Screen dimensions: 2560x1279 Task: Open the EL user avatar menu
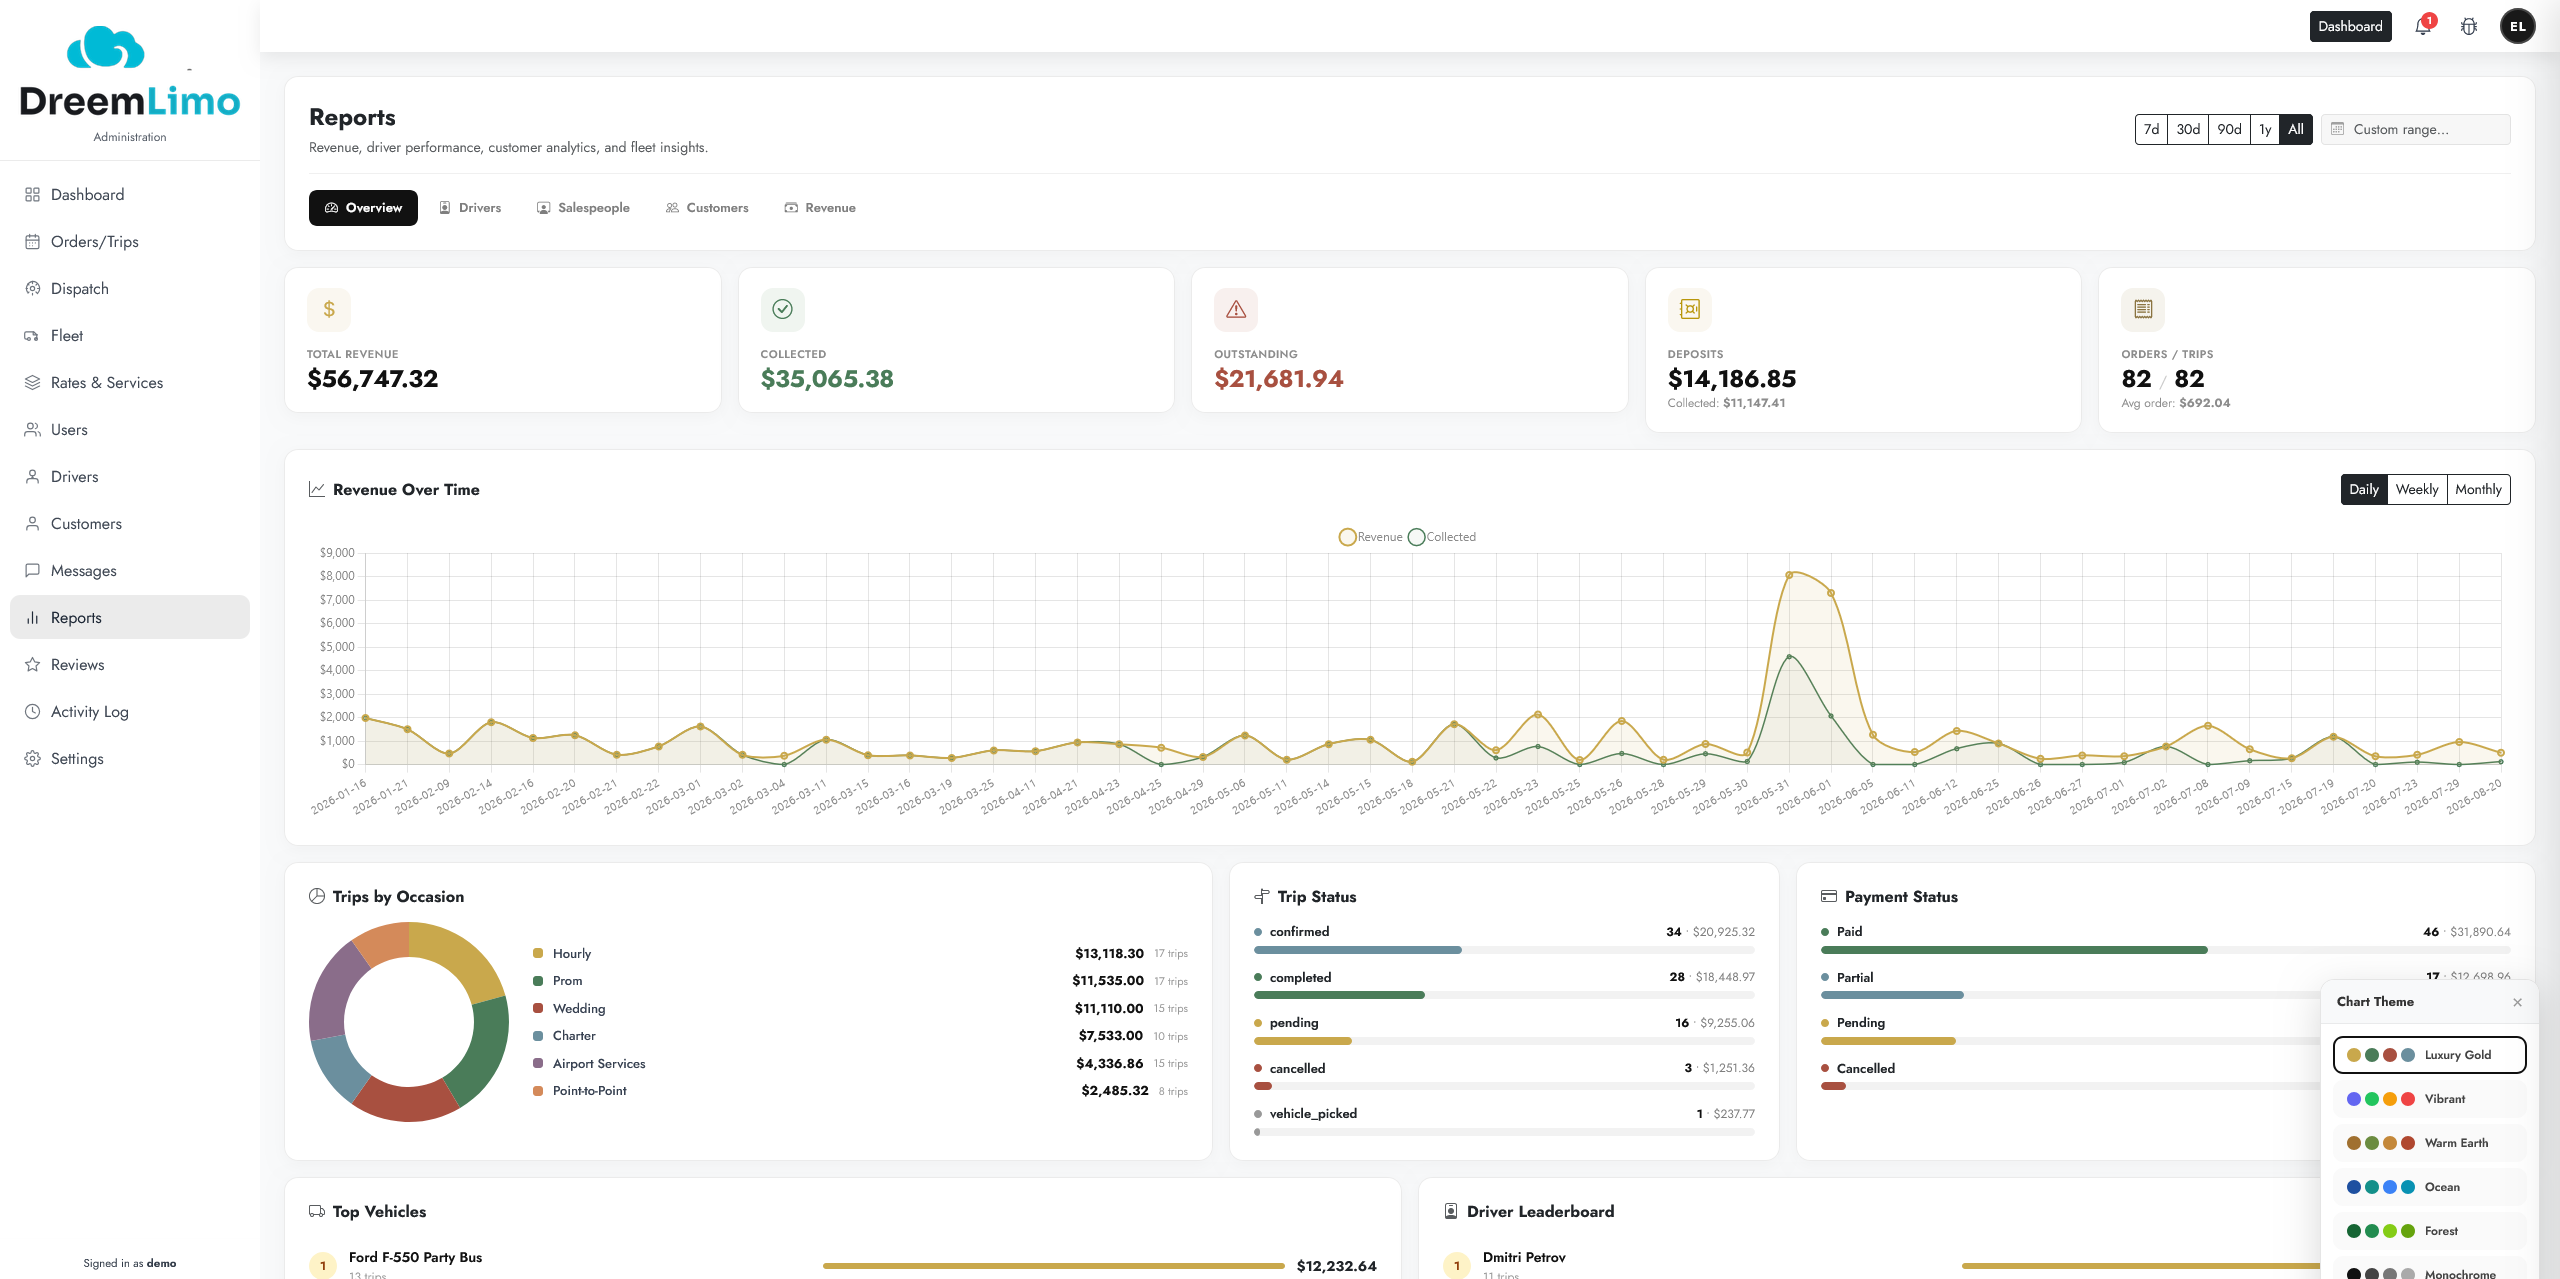coord(2517,26)
